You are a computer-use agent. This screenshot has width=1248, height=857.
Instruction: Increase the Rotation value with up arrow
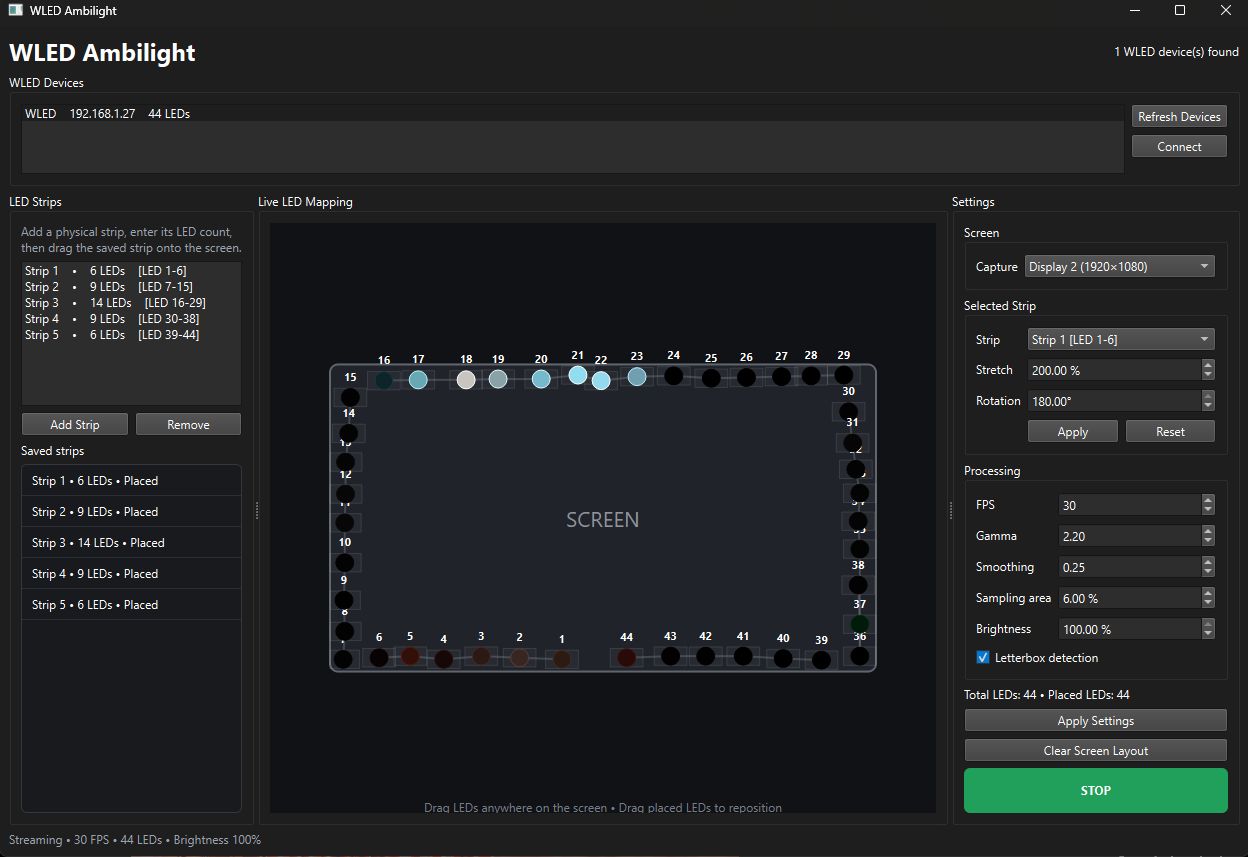pyautogui.click(x=1208, y=396)
